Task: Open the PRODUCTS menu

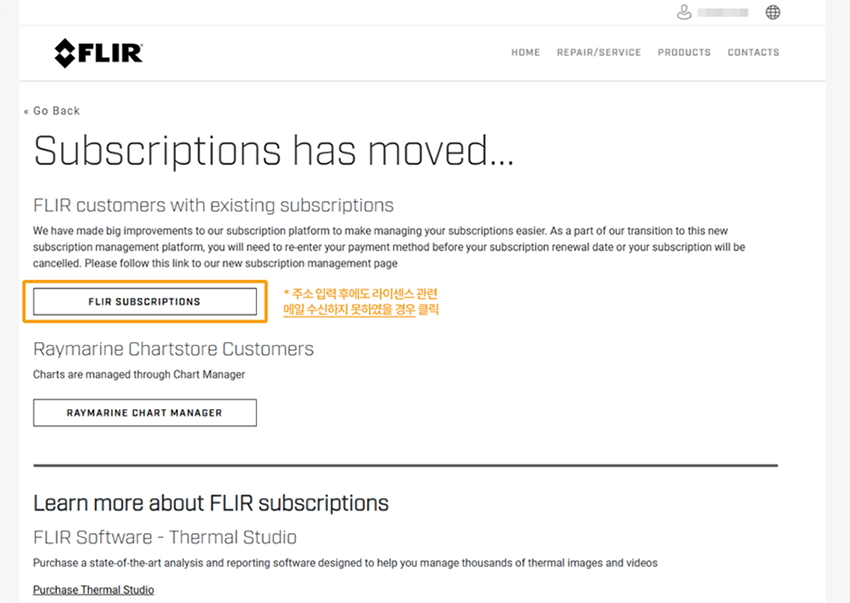Action: (x=684, y=52)
